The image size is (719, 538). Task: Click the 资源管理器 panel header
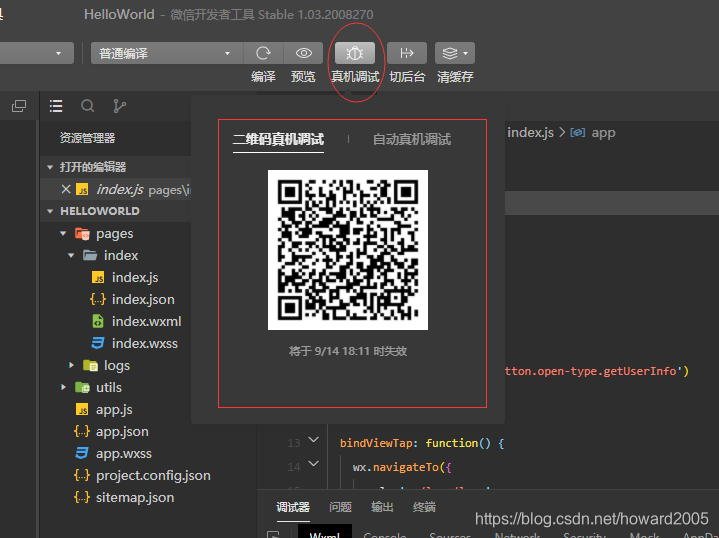tap(87, 138)
